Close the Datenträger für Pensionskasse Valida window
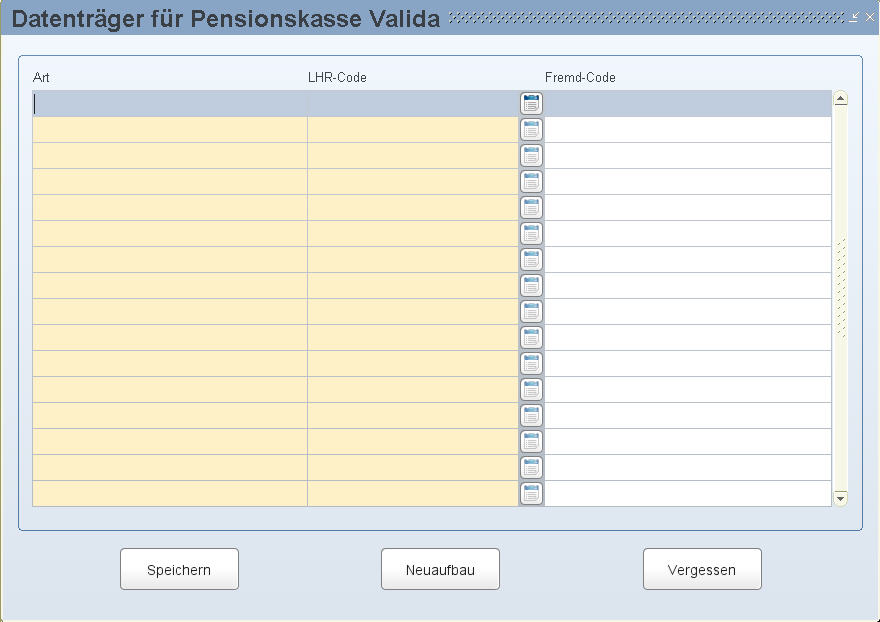Viewport: 880px width, 622px height. coord(870,17)
